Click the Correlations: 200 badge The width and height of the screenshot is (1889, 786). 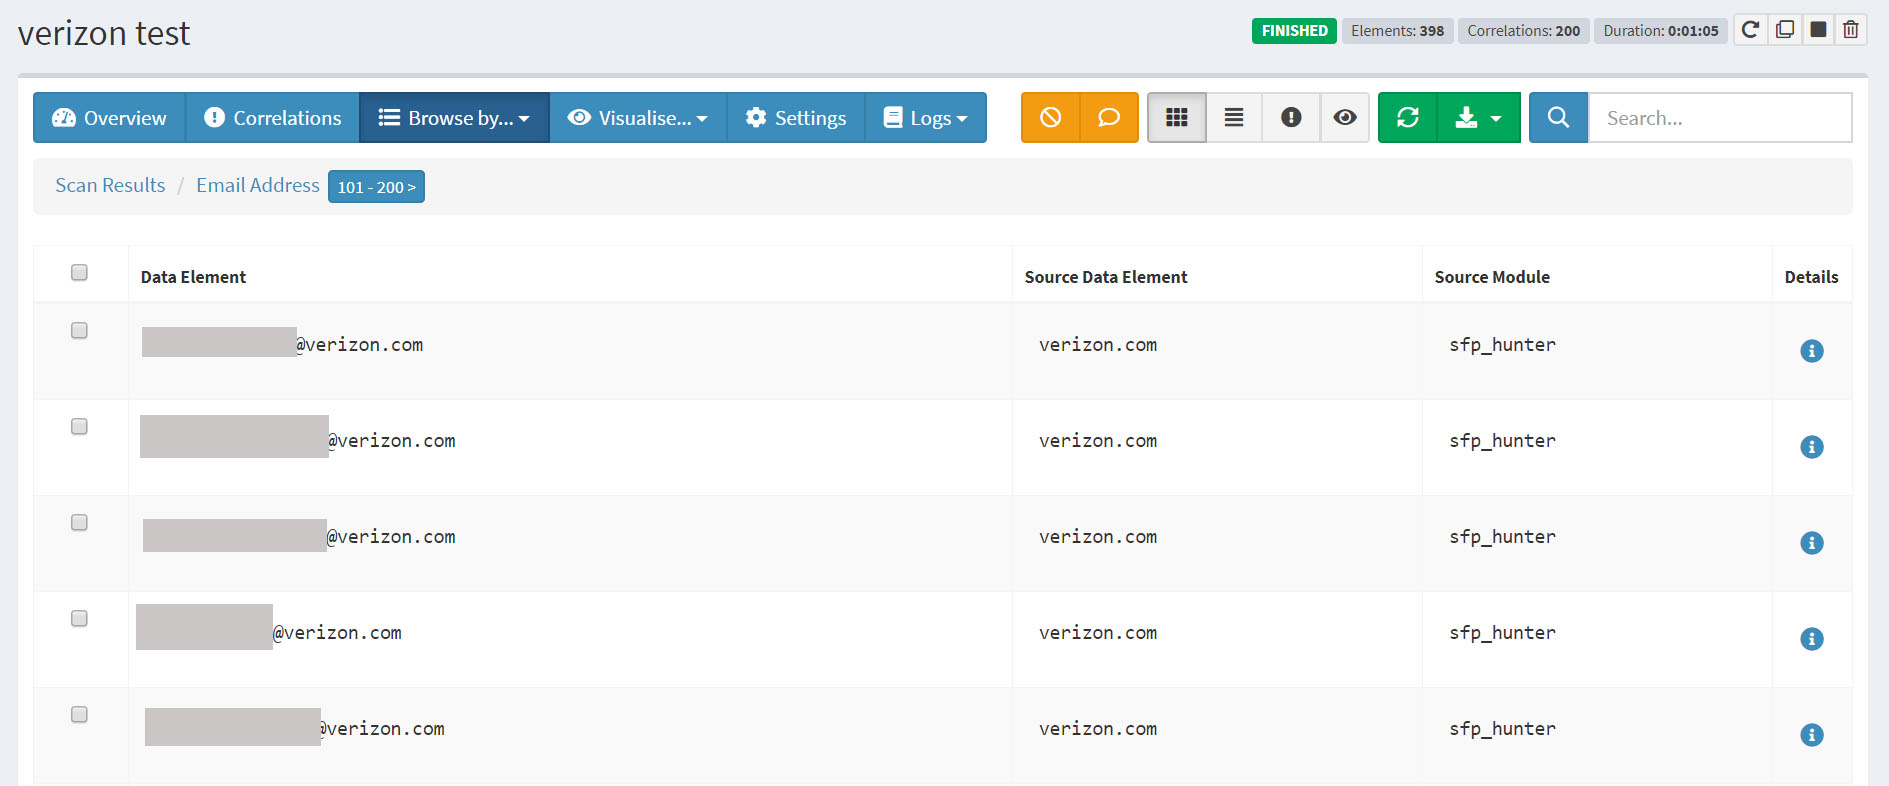click(1523, 31)
